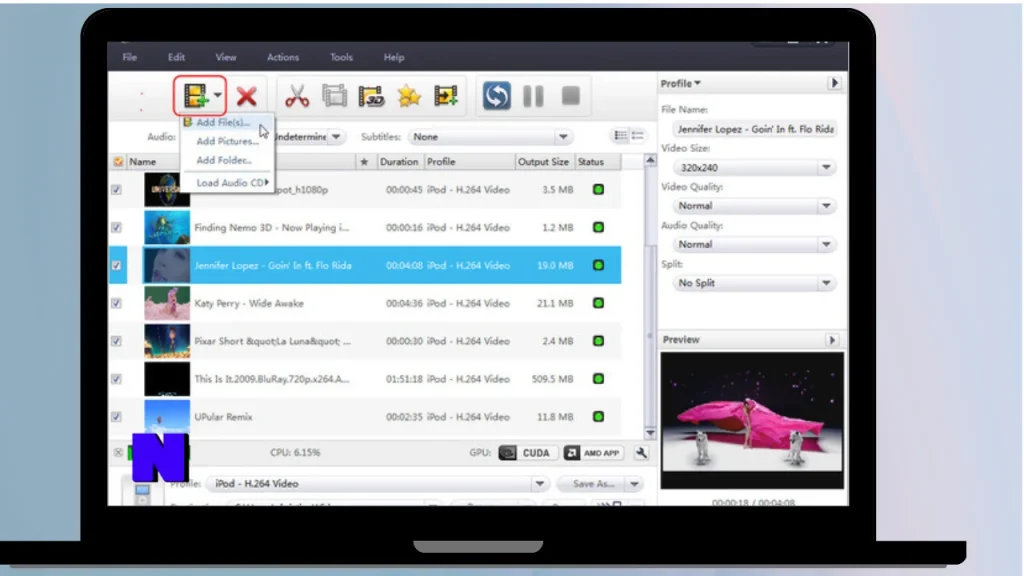Collapse the Profile panel with arrow
1024x576 pixels.
click(x=834, y=83)
